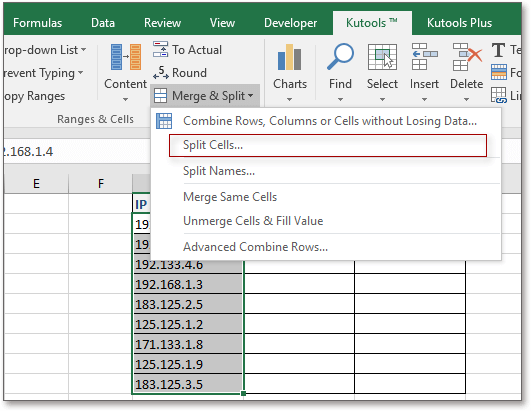Click the Format icon below the Text tools icon
Screen dimensions: 531x411
pyautogui.click(x=499, y=72)
